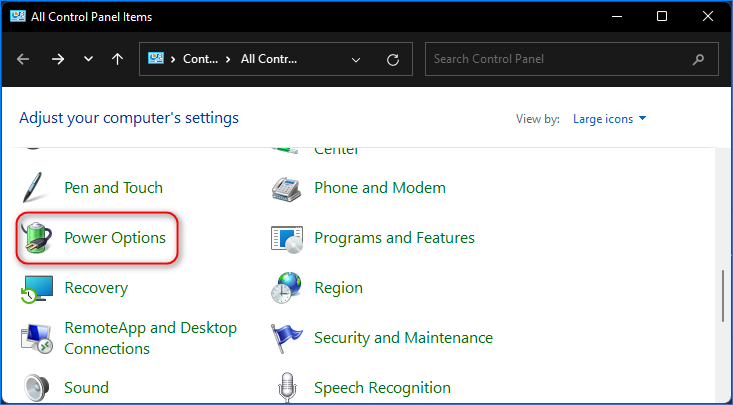733x405 pixels.
Task: Expand the chevron before All Contr... breadcrumb
Action: [x=228, y=59]
